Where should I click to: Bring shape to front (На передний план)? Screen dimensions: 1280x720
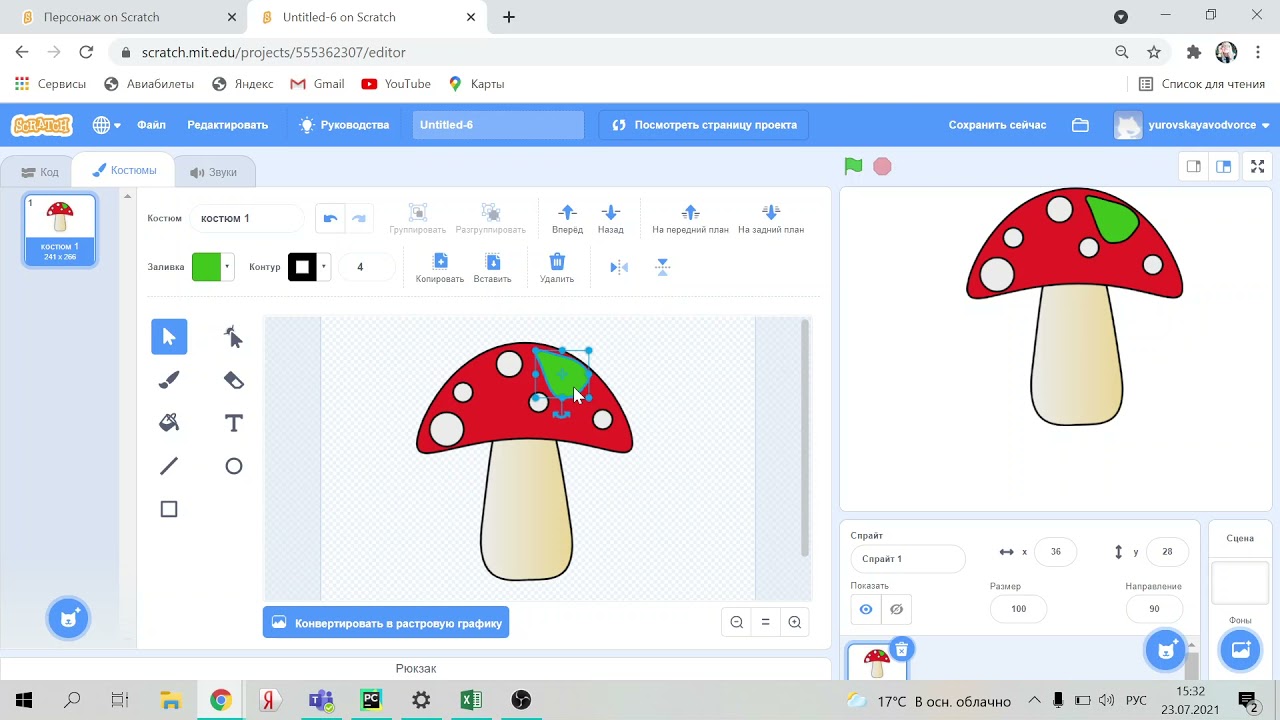pos(690,218)
